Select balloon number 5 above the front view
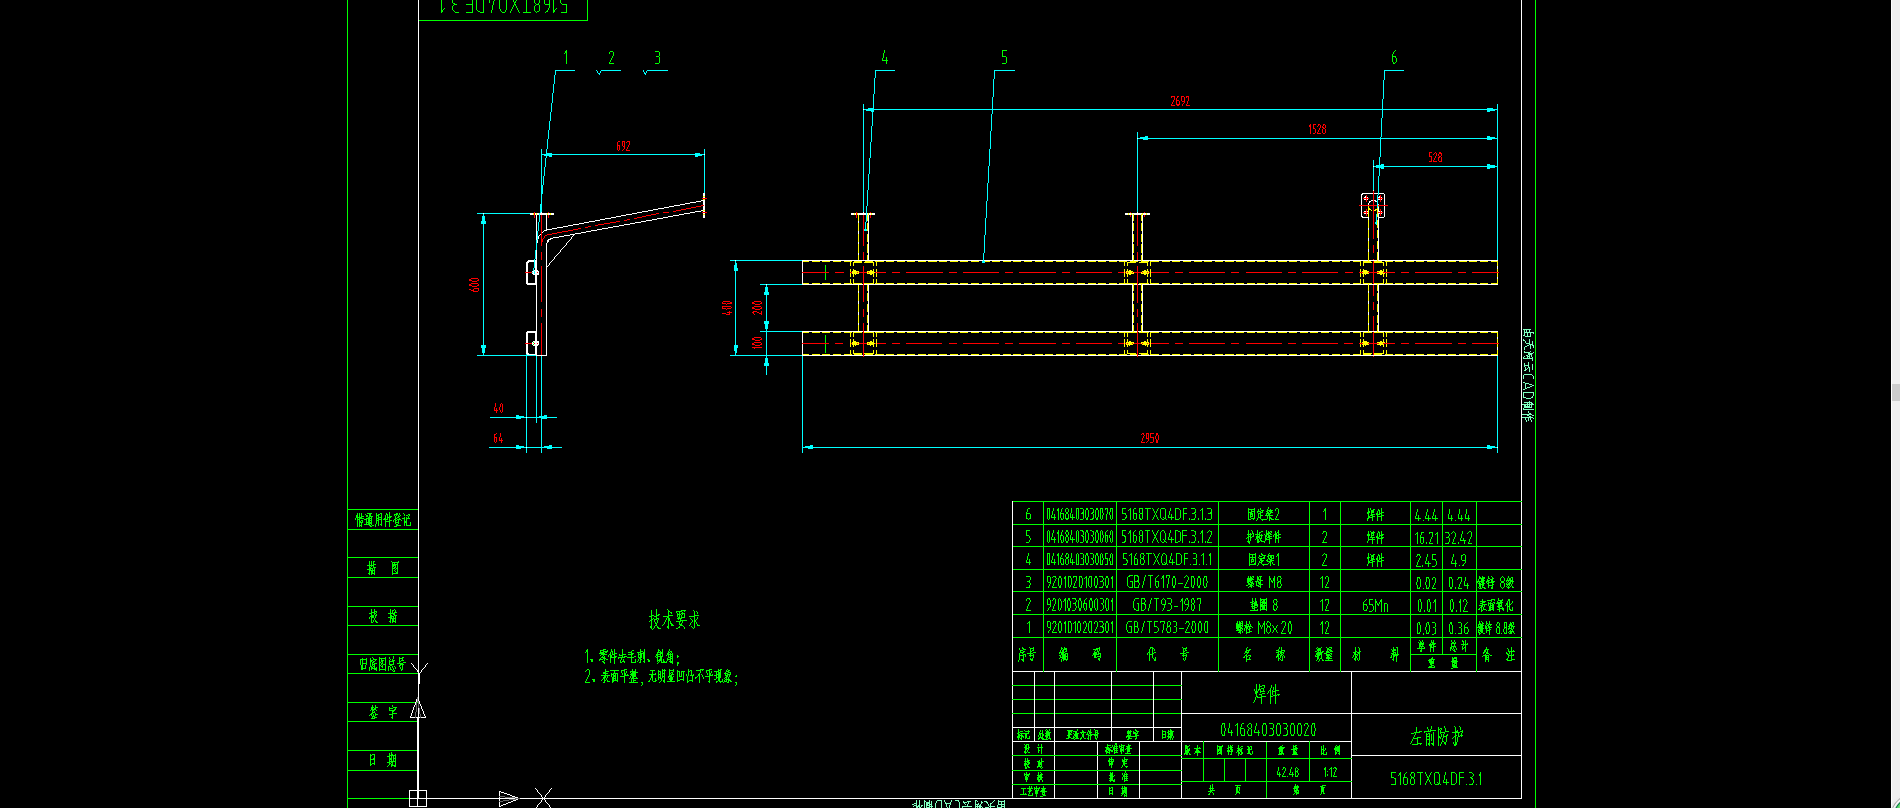The width and height of the screenshot is (1900, 808). coord(1004,58)
